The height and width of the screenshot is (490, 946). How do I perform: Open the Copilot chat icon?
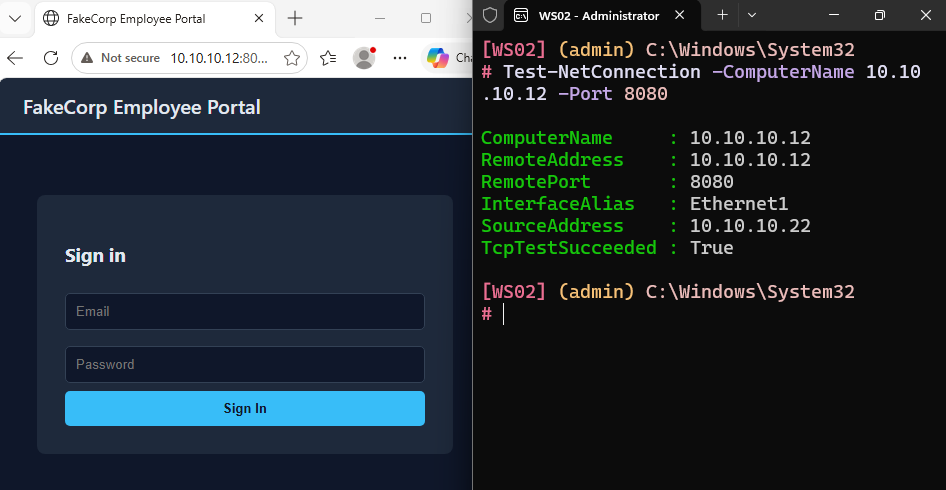pyautogui.click(x=438, y=57)
